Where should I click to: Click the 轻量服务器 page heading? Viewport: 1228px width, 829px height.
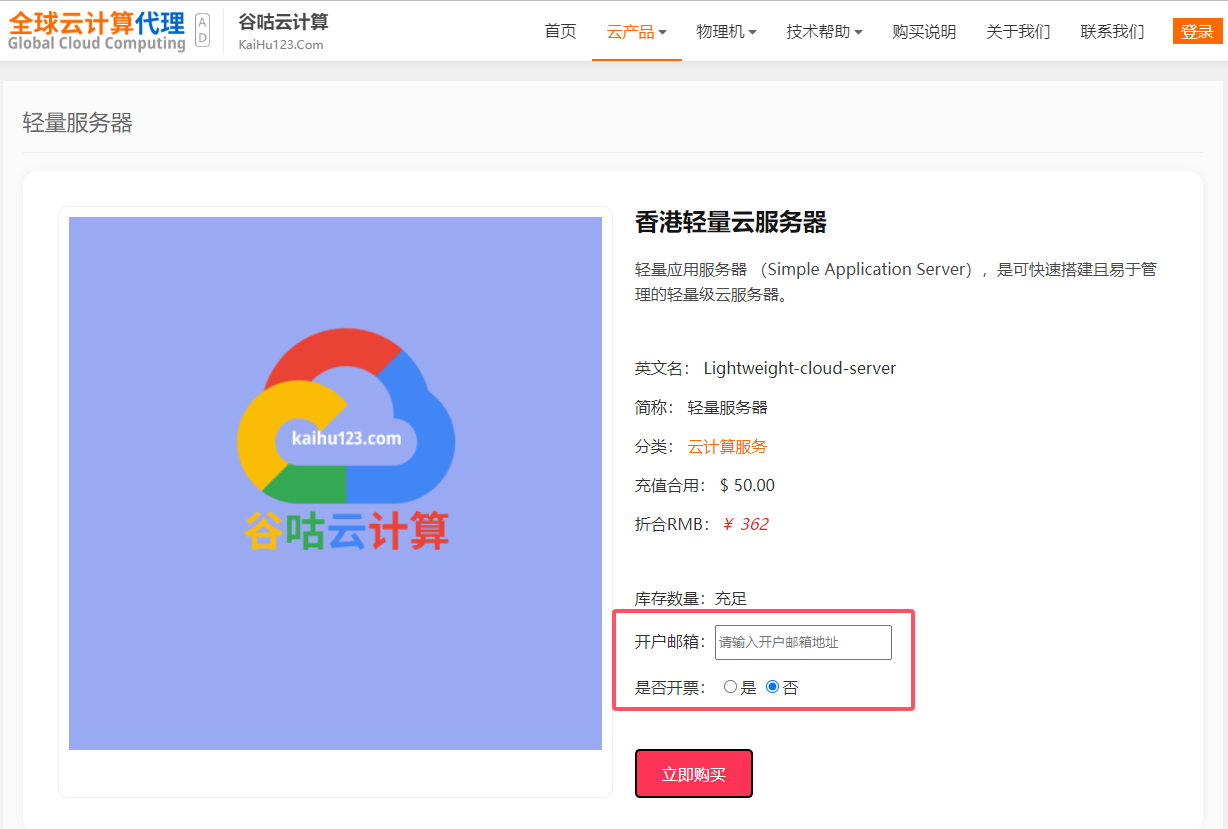click(78, 123)
